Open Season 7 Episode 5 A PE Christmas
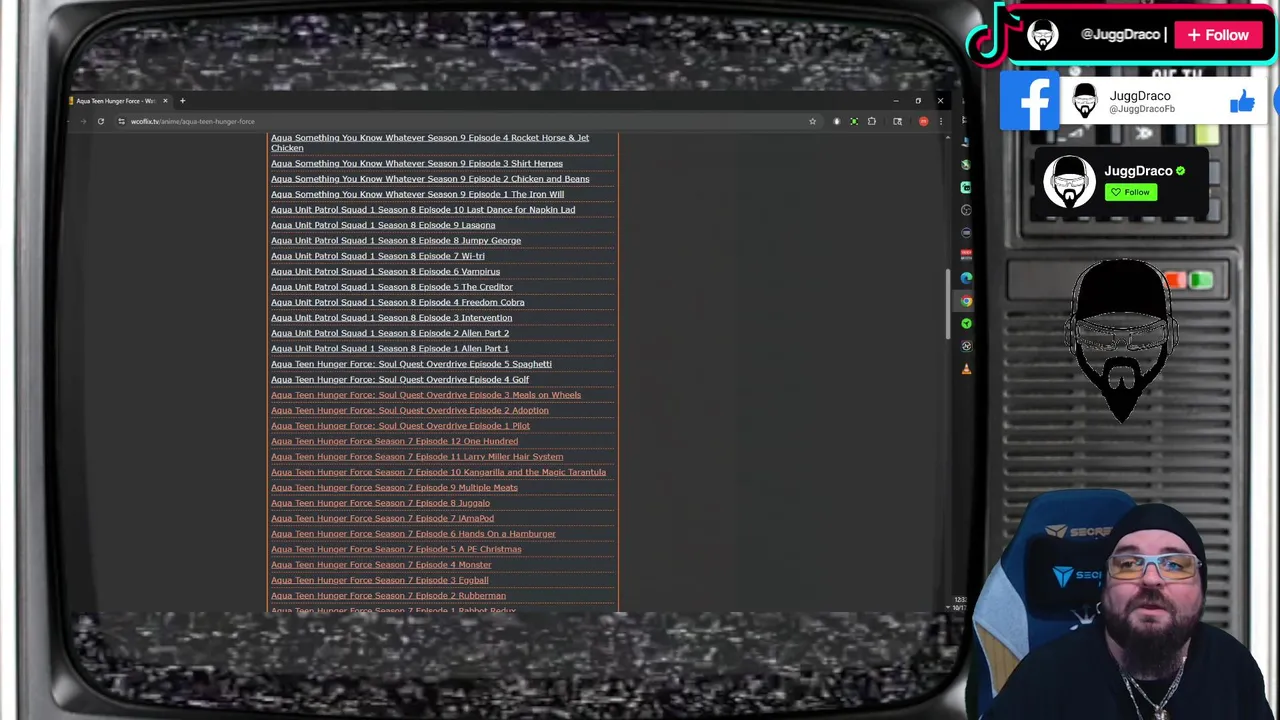The height and width of the screenshot is (720, 1280). 396,549
